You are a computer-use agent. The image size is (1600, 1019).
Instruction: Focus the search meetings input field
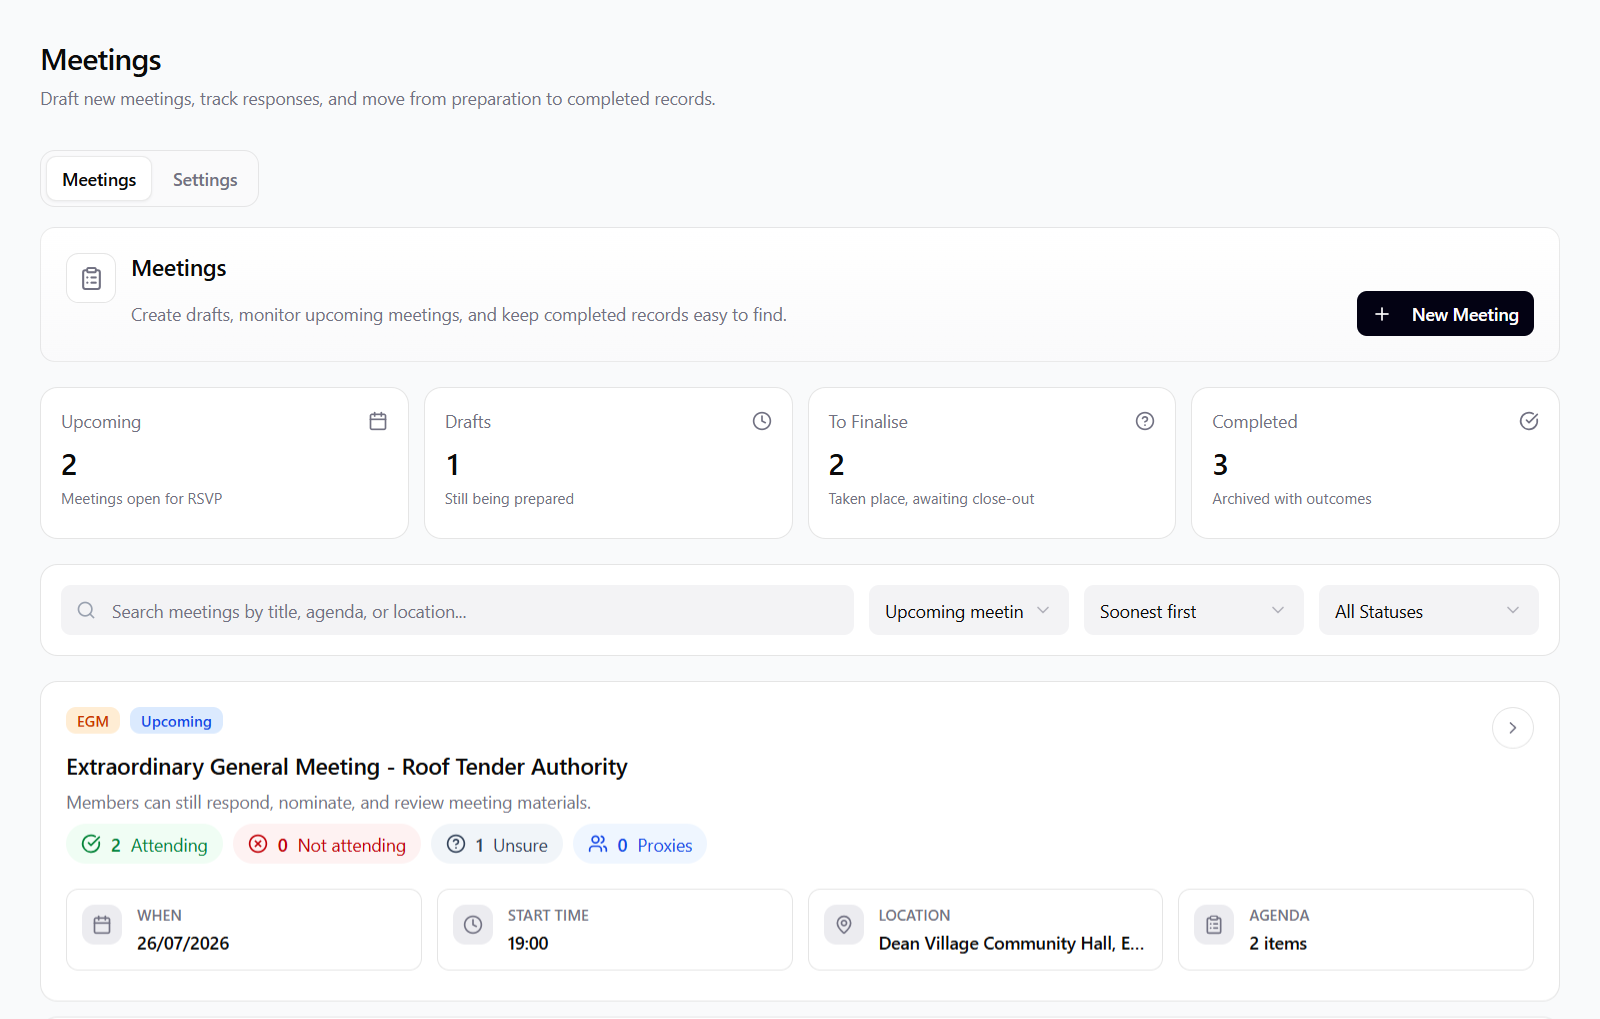[x=457, y=610]
